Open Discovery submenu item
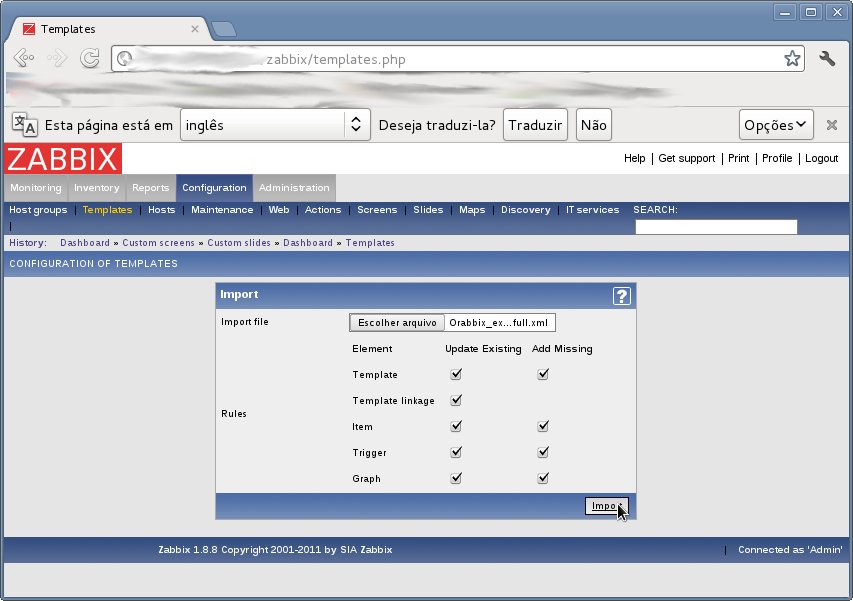The width and height of the screenshot is (853, 601). click(526, 210)
